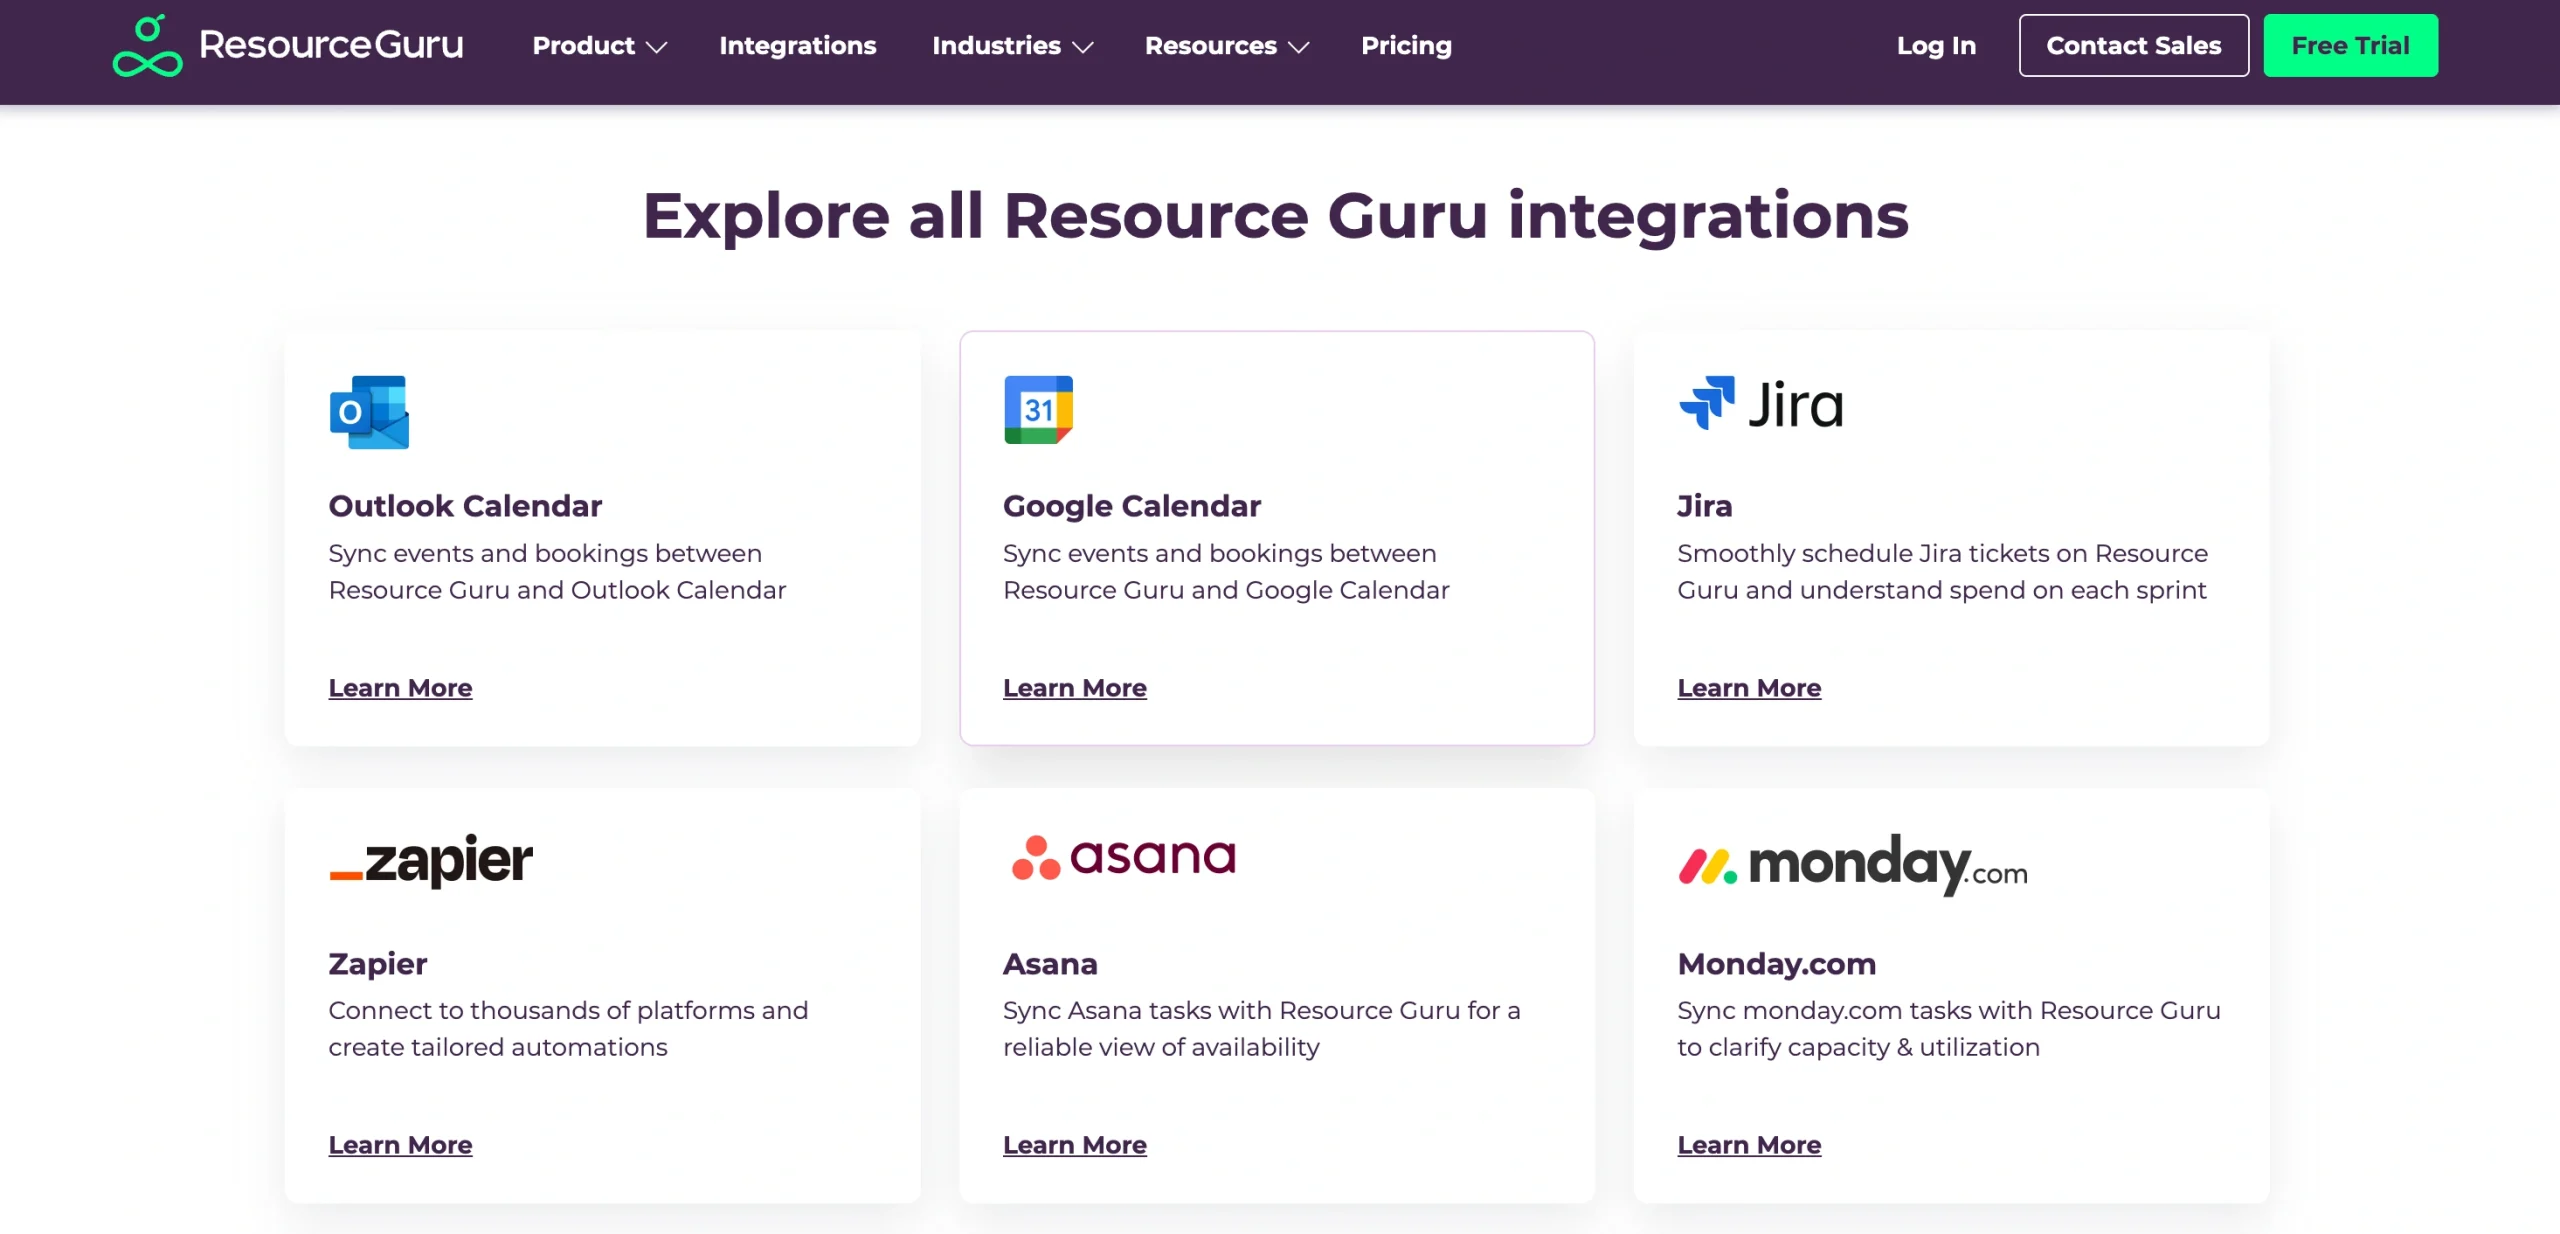Viewport: 2560px width, 1234px height.
Task: Click the Asana logo
Action: (x=1124, y=857)
